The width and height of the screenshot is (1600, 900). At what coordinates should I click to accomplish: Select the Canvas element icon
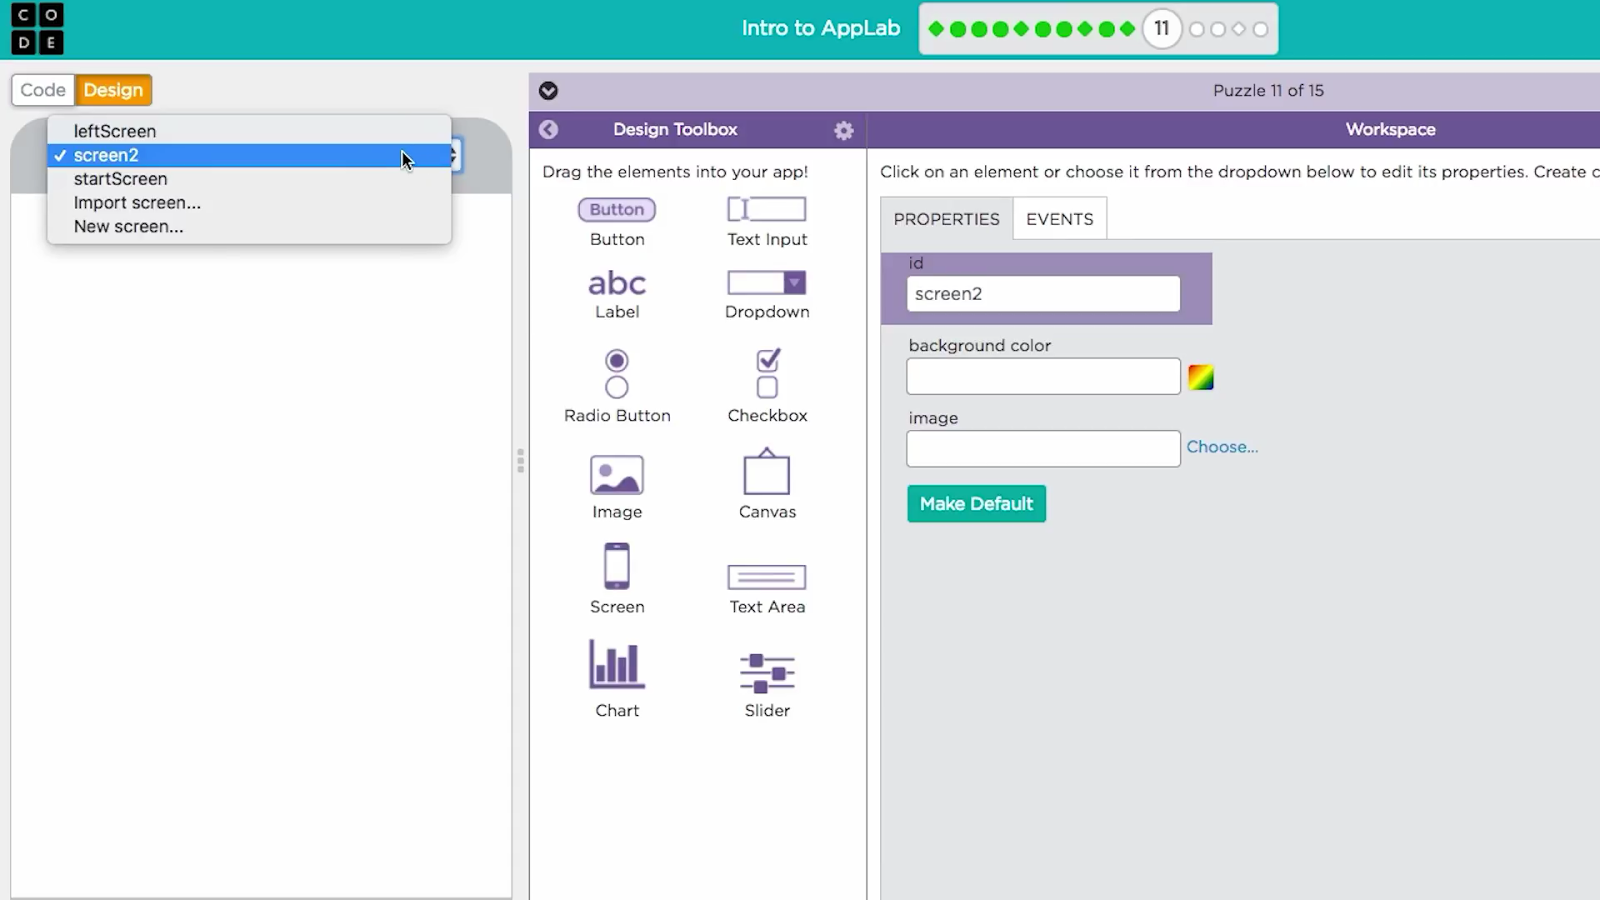pos(766,473)
